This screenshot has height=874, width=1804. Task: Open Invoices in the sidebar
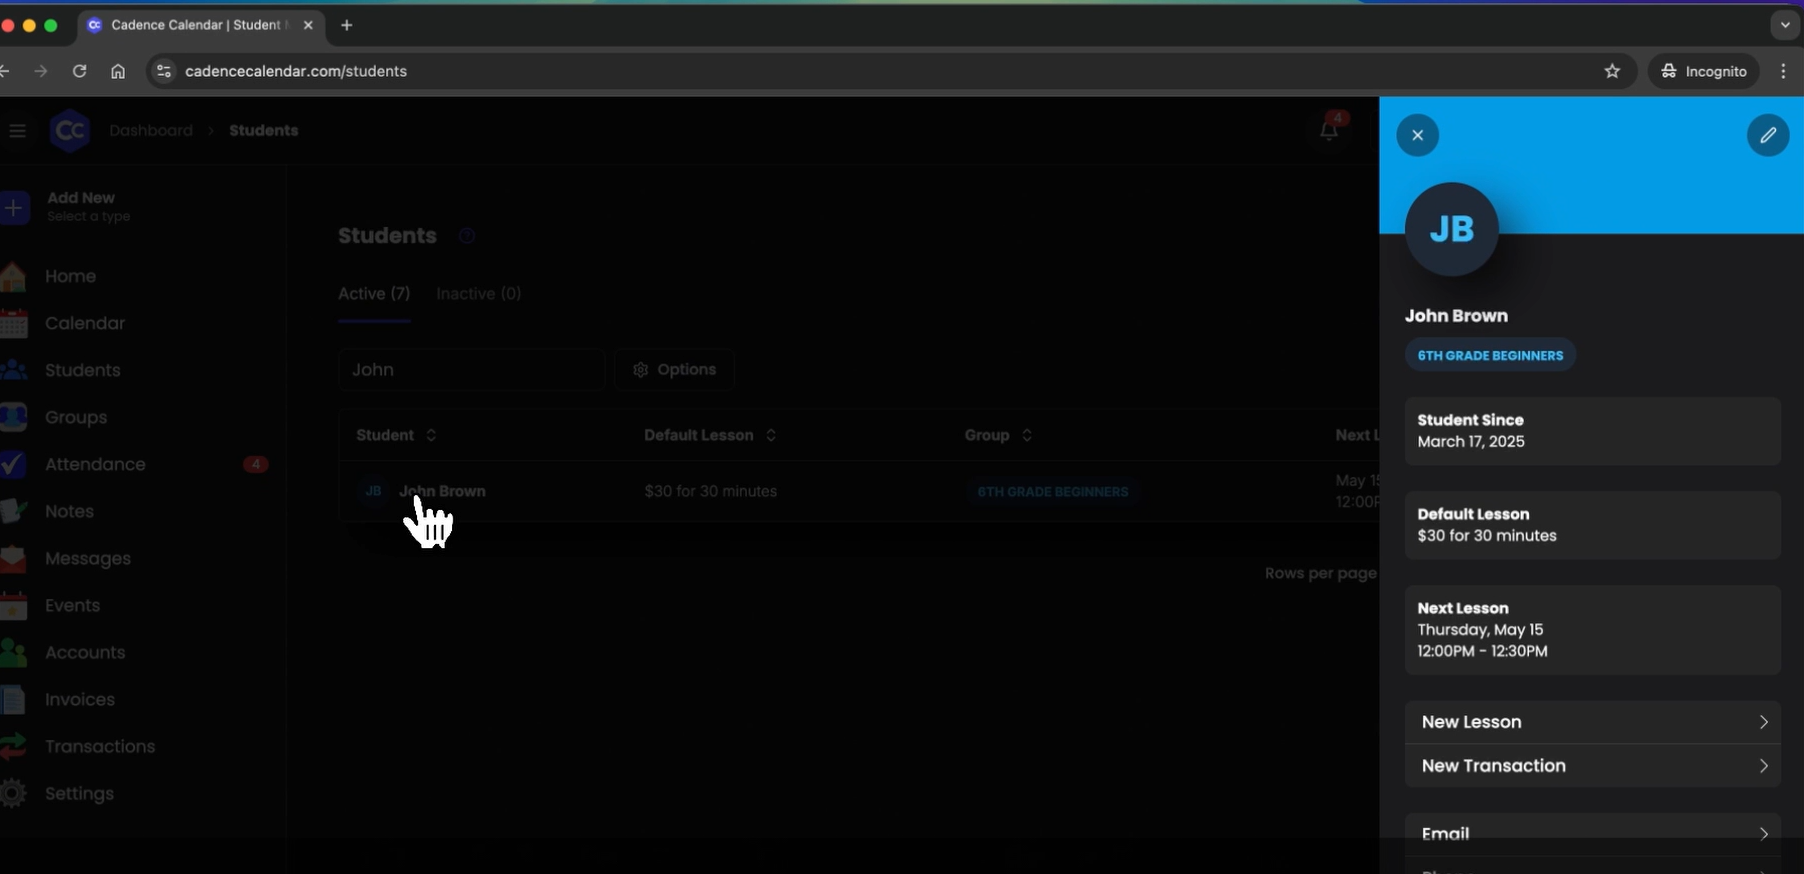point(80,699)
